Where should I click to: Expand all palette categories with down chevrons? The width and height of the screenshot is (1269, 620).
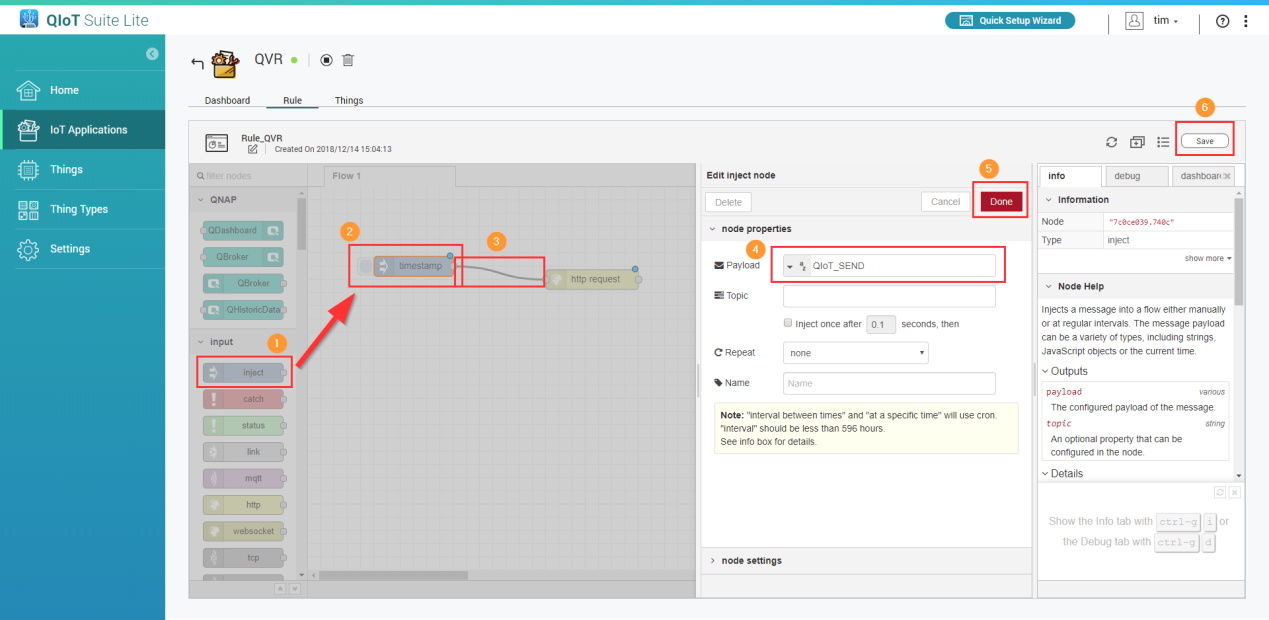[x=294, y=589]
